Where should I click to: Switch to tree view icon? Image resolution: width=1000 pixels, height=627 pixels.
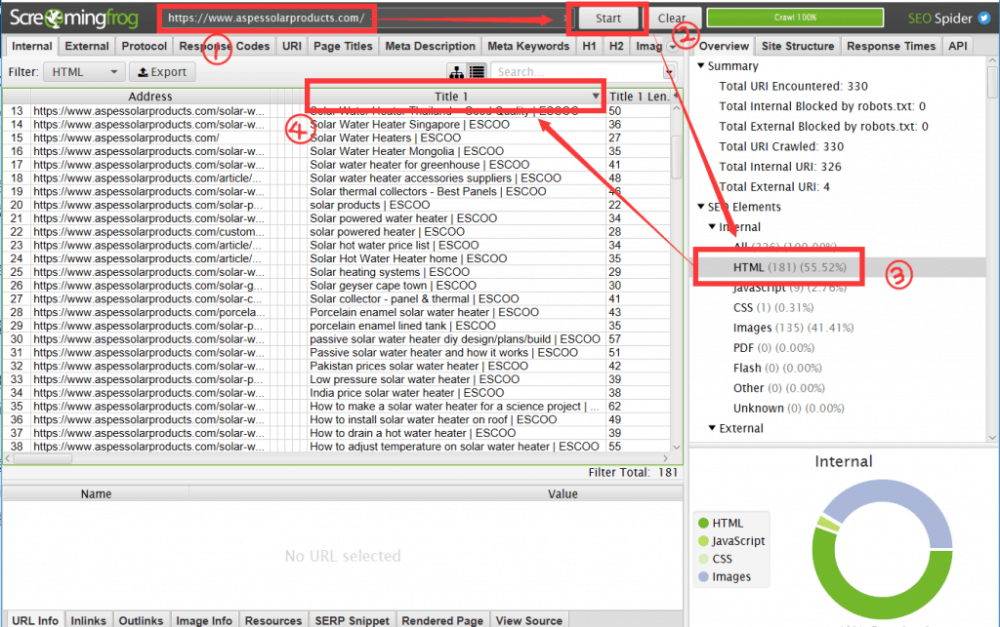click(x=456, y=72)
